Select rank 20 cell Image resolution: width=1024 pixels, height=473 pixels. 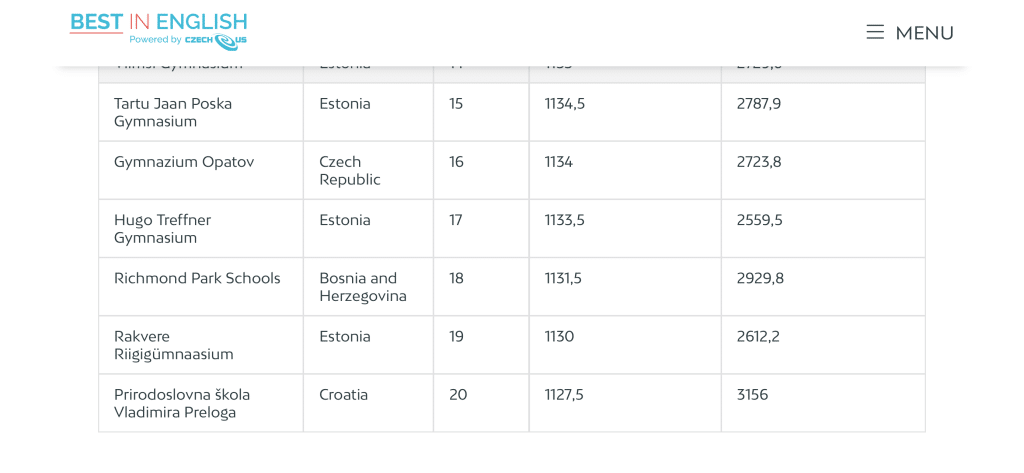481,403
